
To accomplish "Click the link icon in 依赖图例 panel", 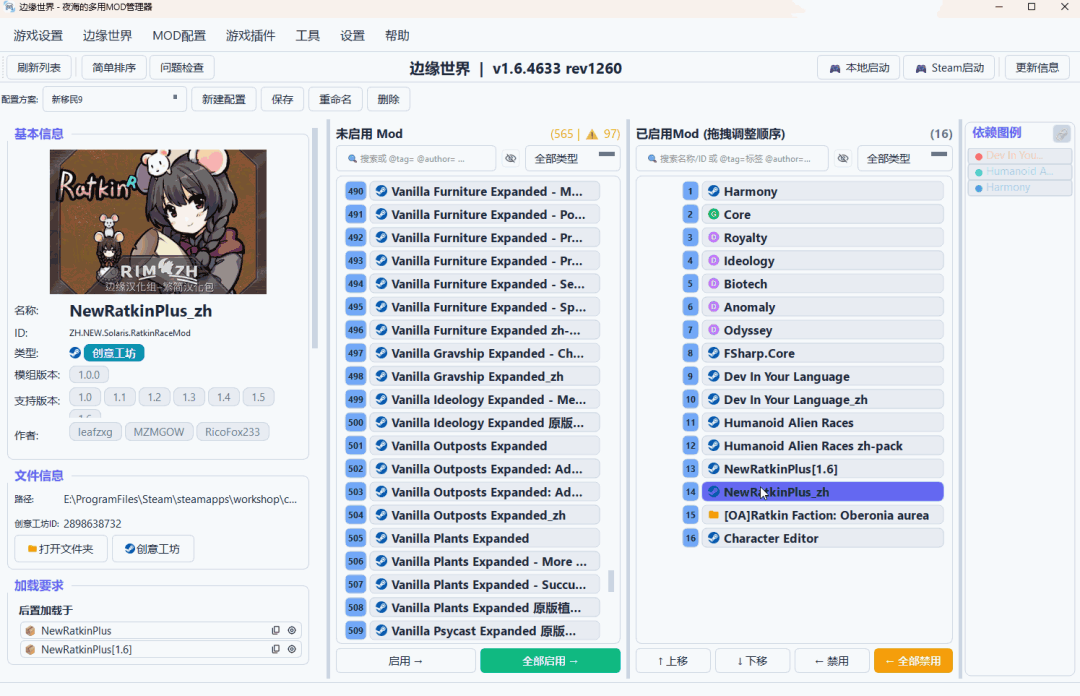I will [1061, 134].
